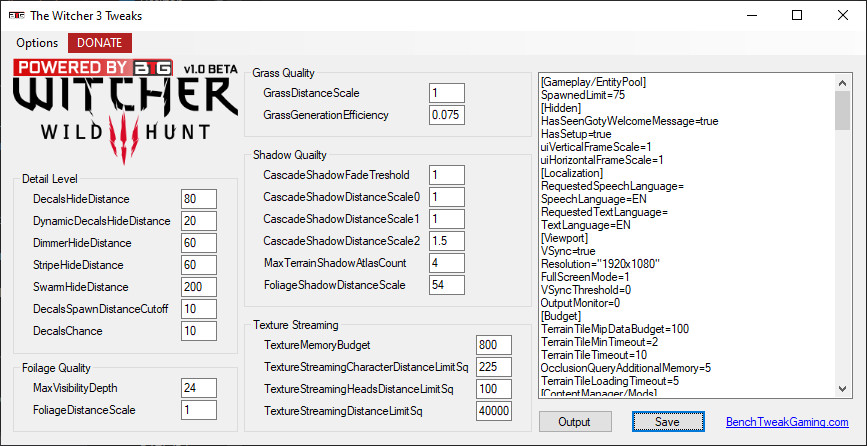Click the HasSetup=true line
Image resolution: width=867 pixels, height=446 pixels.
[x=576, y=134]
